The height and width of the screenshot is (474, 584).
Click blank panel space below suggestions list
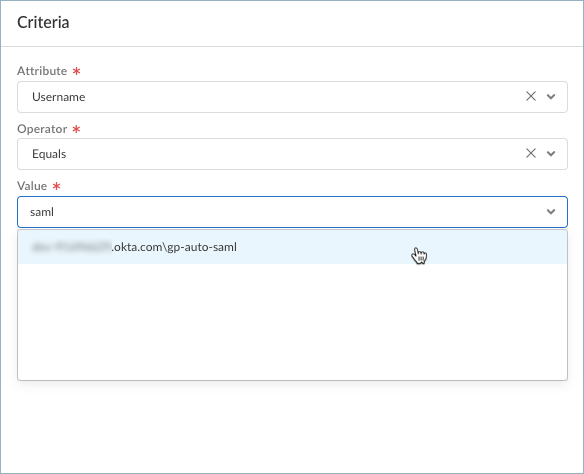pos(292,426)
